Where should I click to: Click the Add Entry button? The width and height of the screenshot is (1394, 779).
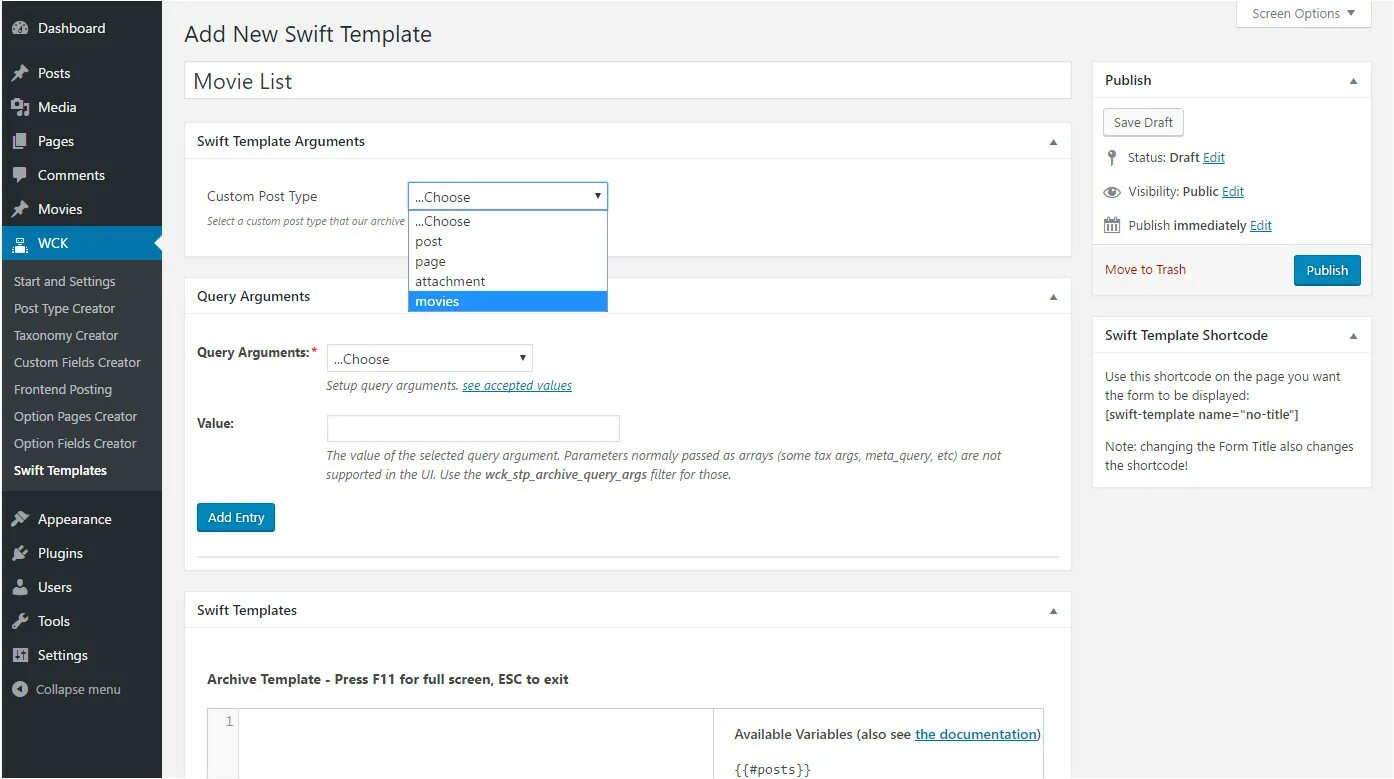coord(236,517)
